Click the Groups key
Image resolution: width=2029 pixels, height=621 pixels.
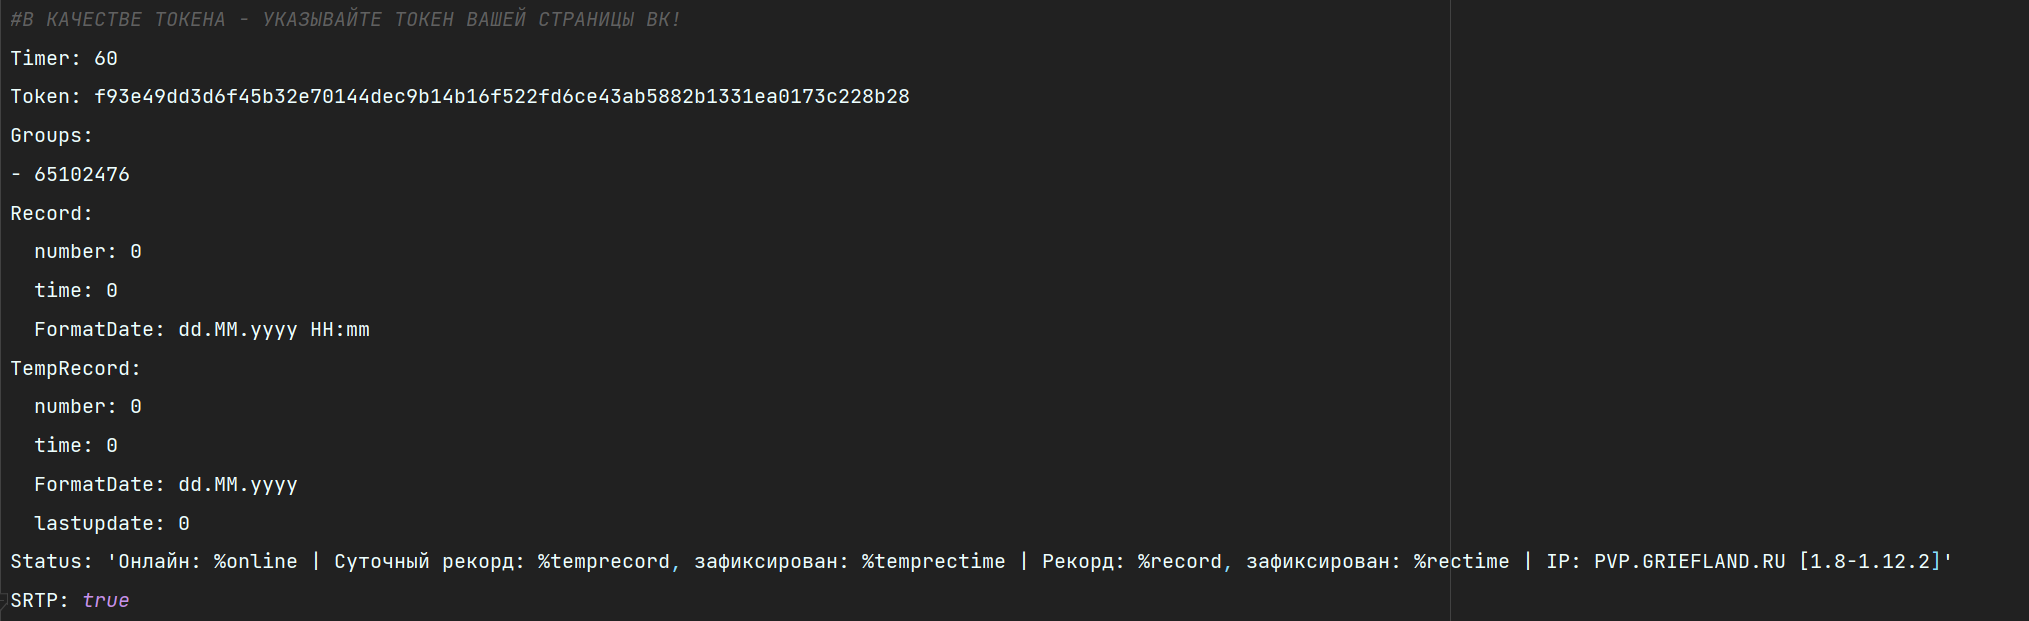pos(48,136)
